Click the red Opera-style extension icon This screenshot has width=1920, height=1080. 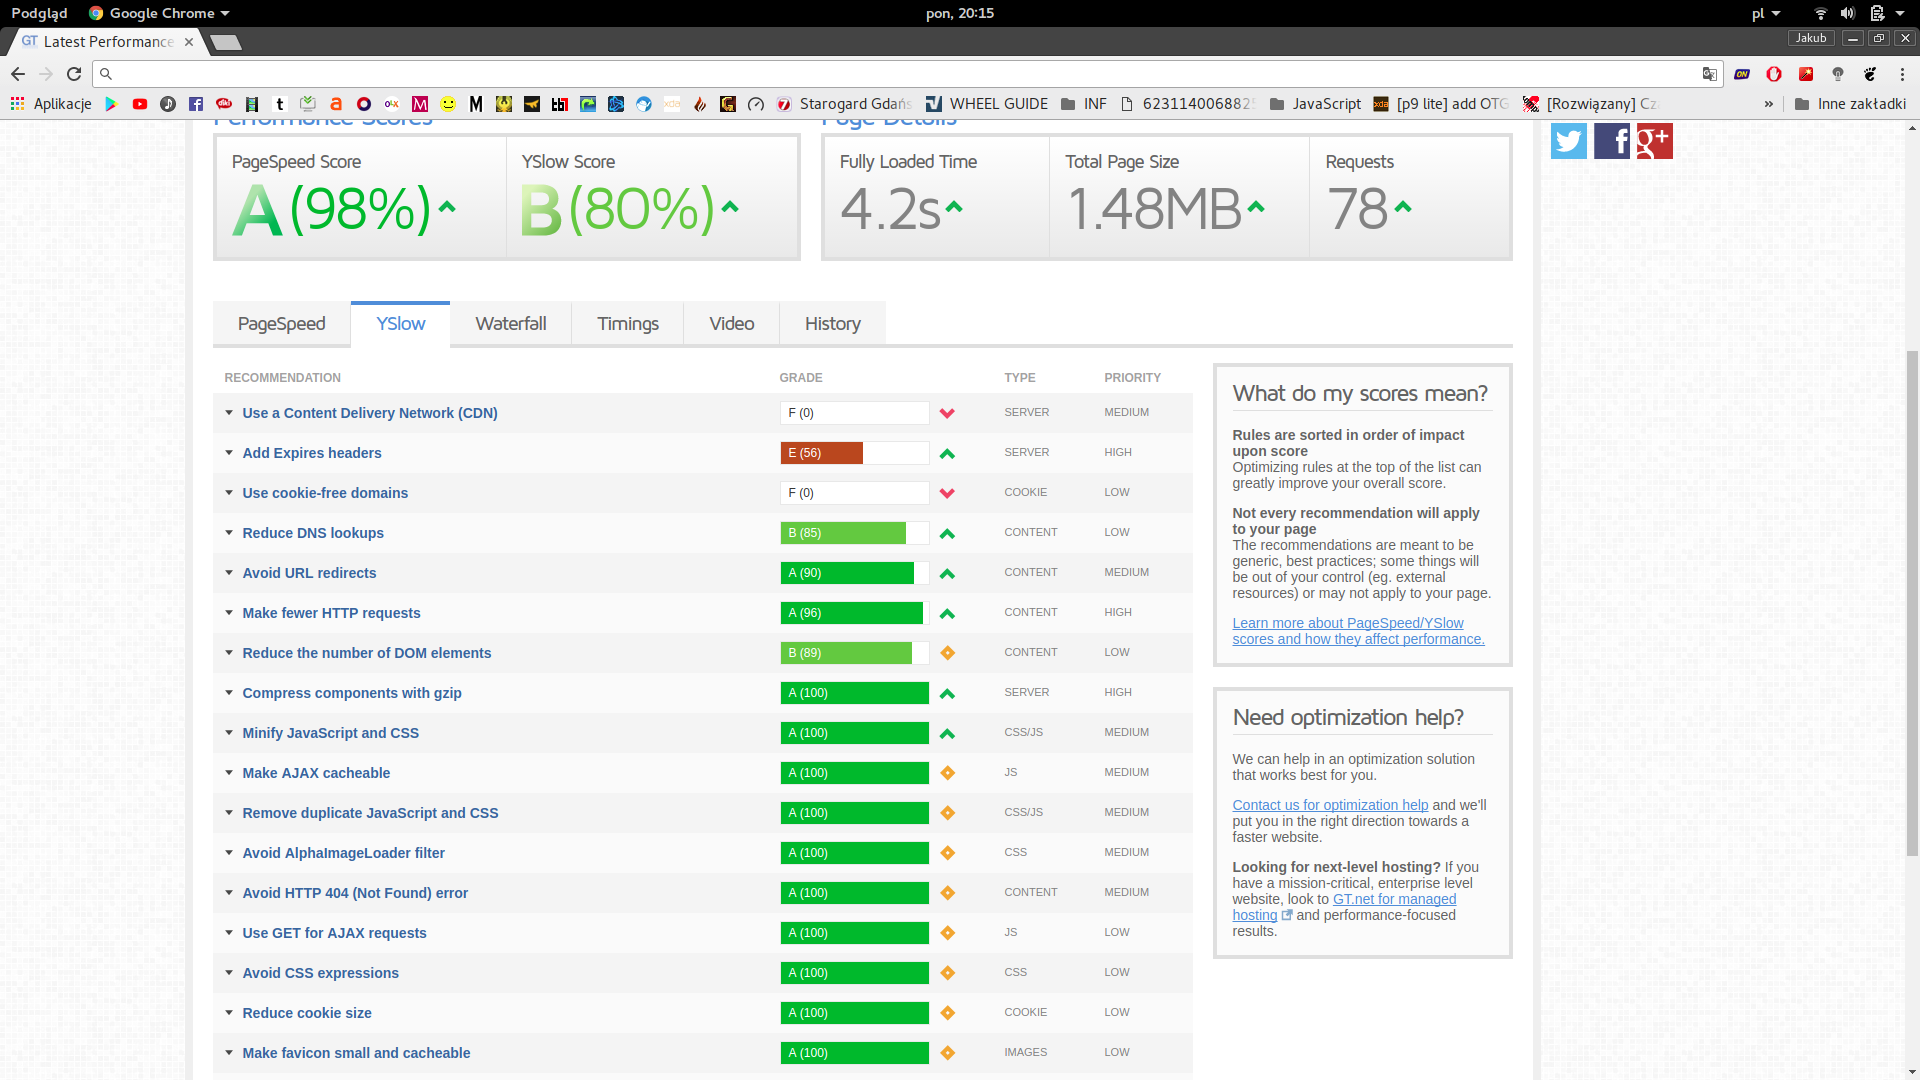1774,74
